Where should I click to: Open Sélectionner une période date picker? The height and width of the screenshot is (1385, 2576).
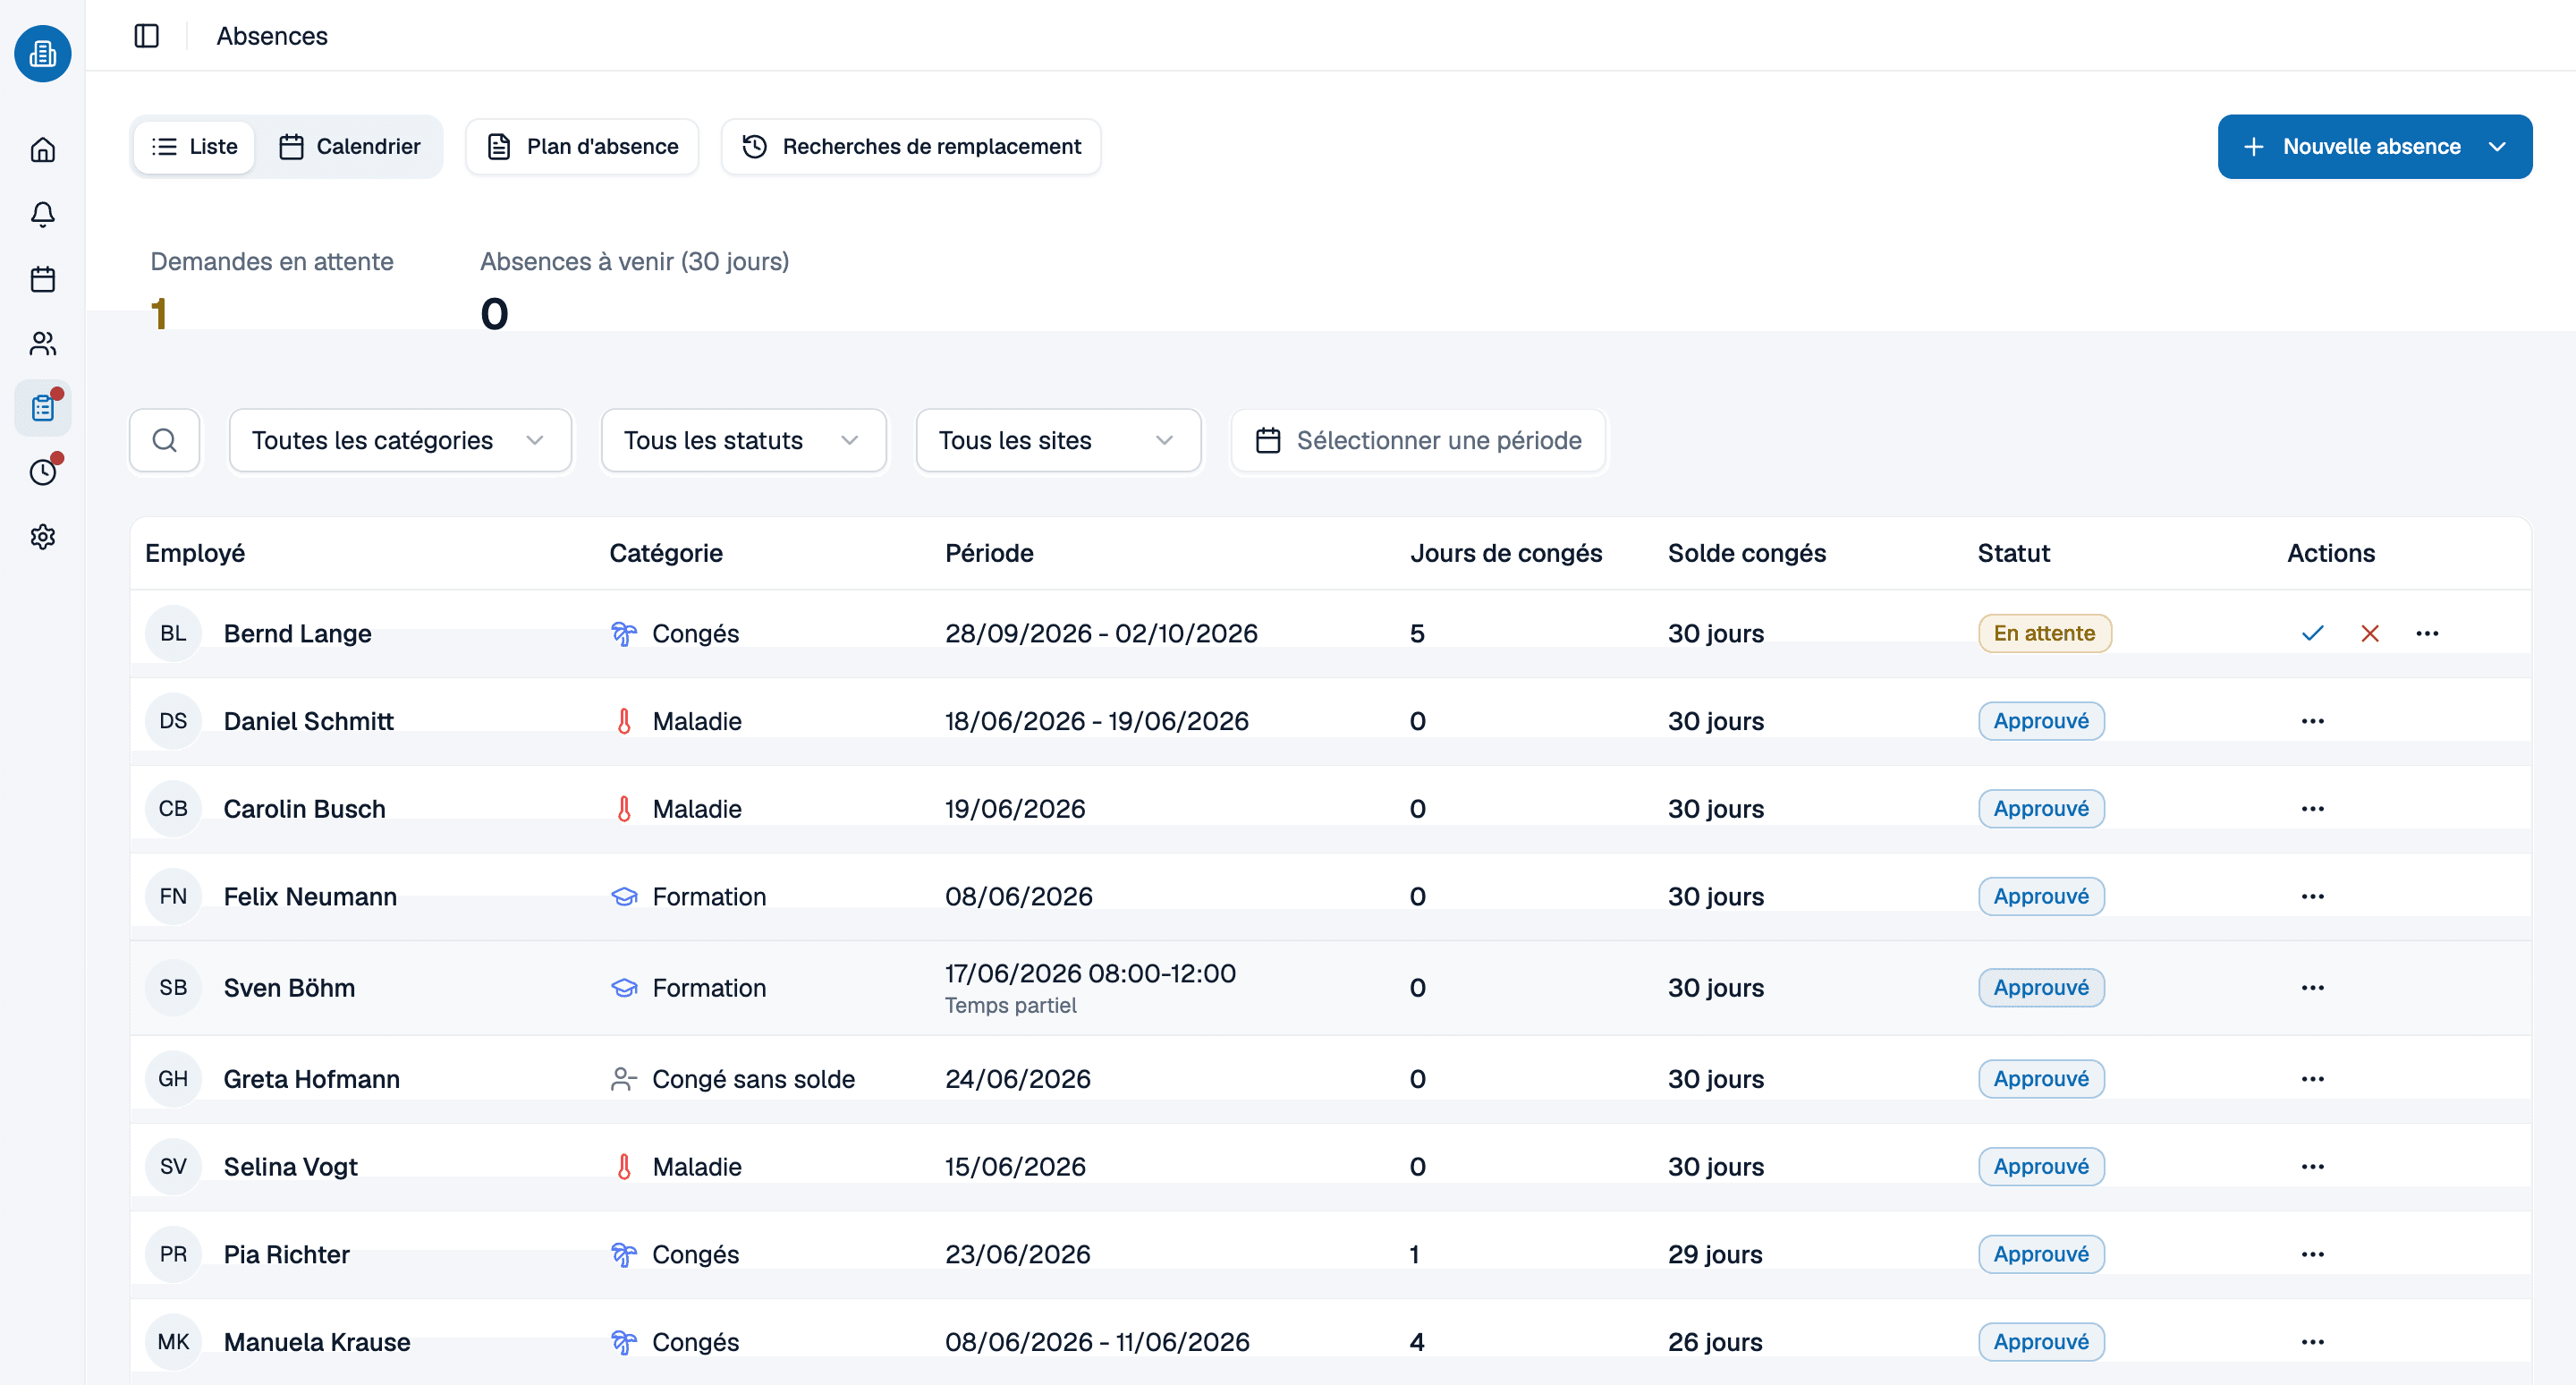pyautogui.click(x=1418, y=440)
